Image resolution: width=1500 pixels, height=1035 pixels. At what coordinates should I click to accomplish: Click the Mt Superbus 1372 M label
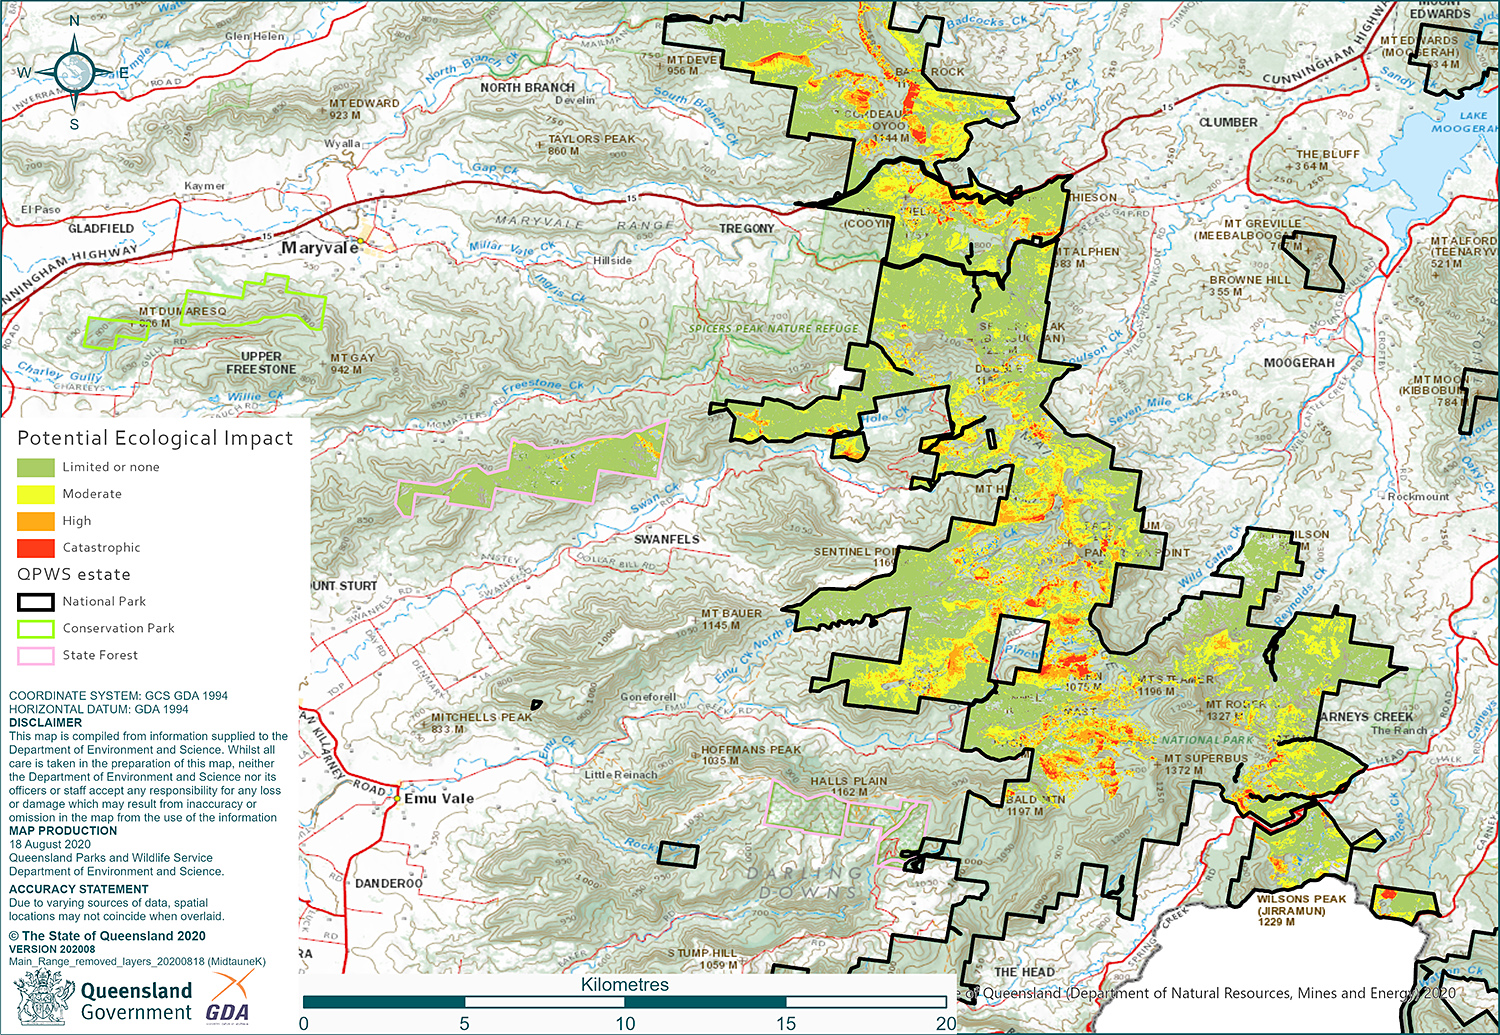point(1205,764)
